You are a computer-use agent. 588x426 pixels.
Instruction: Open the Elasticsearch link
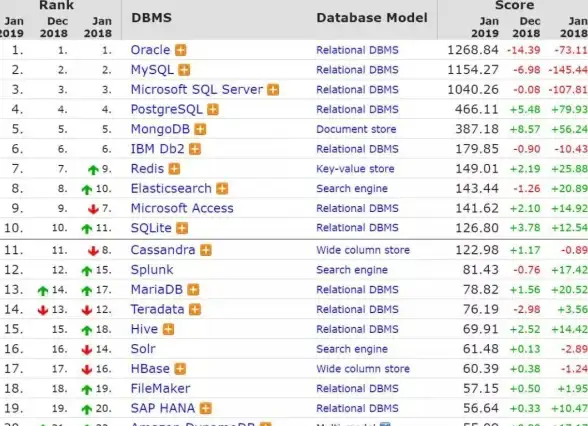(171, 188)
